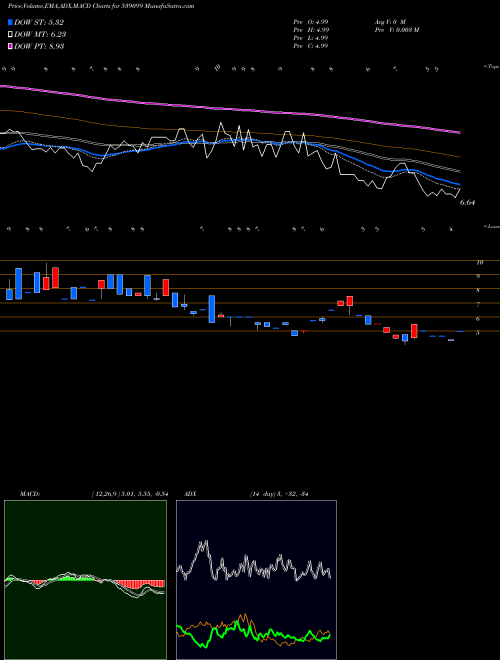The height and width of the screenshot is (660, 500).
Task: Open the MACD histogram chart thumbnail
Action: (x=85, y=580)
